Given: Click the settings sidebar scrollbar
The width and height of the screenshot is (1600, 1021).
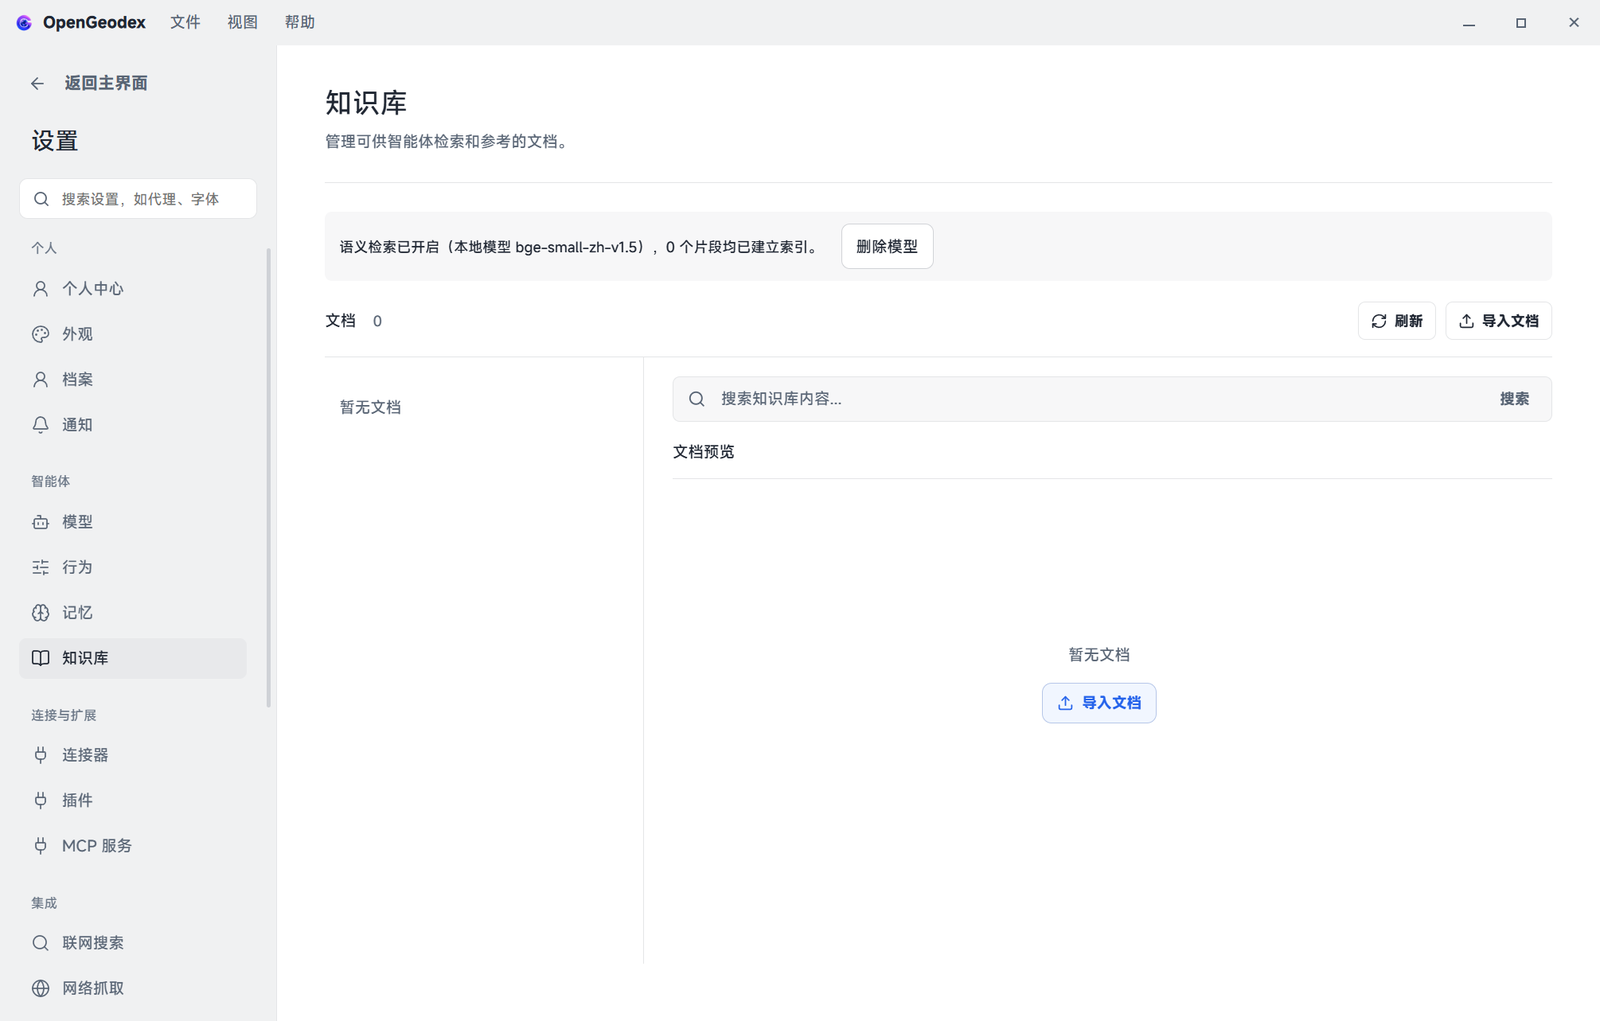Looking at the screenshot, I should (x=268, y=477).
